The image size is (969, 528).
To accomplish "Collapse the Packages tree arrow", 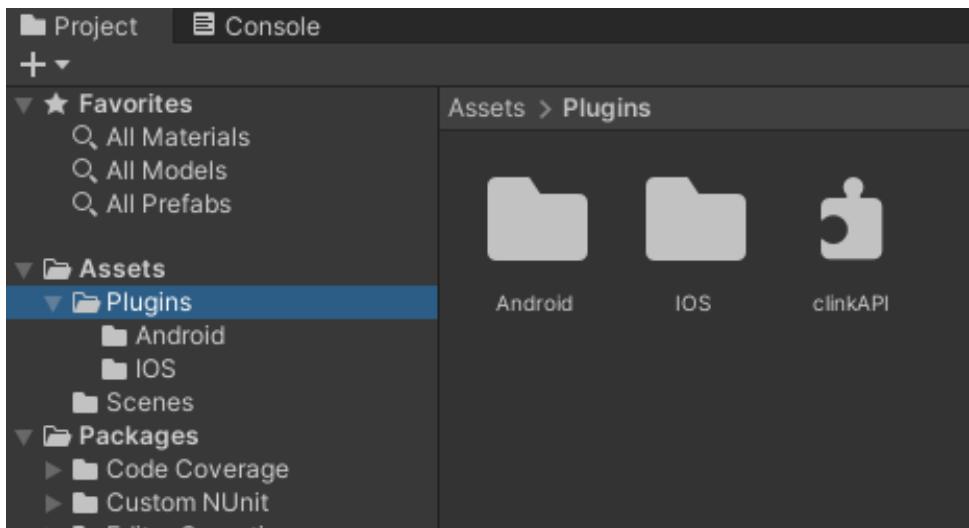I will pos(24,437).
